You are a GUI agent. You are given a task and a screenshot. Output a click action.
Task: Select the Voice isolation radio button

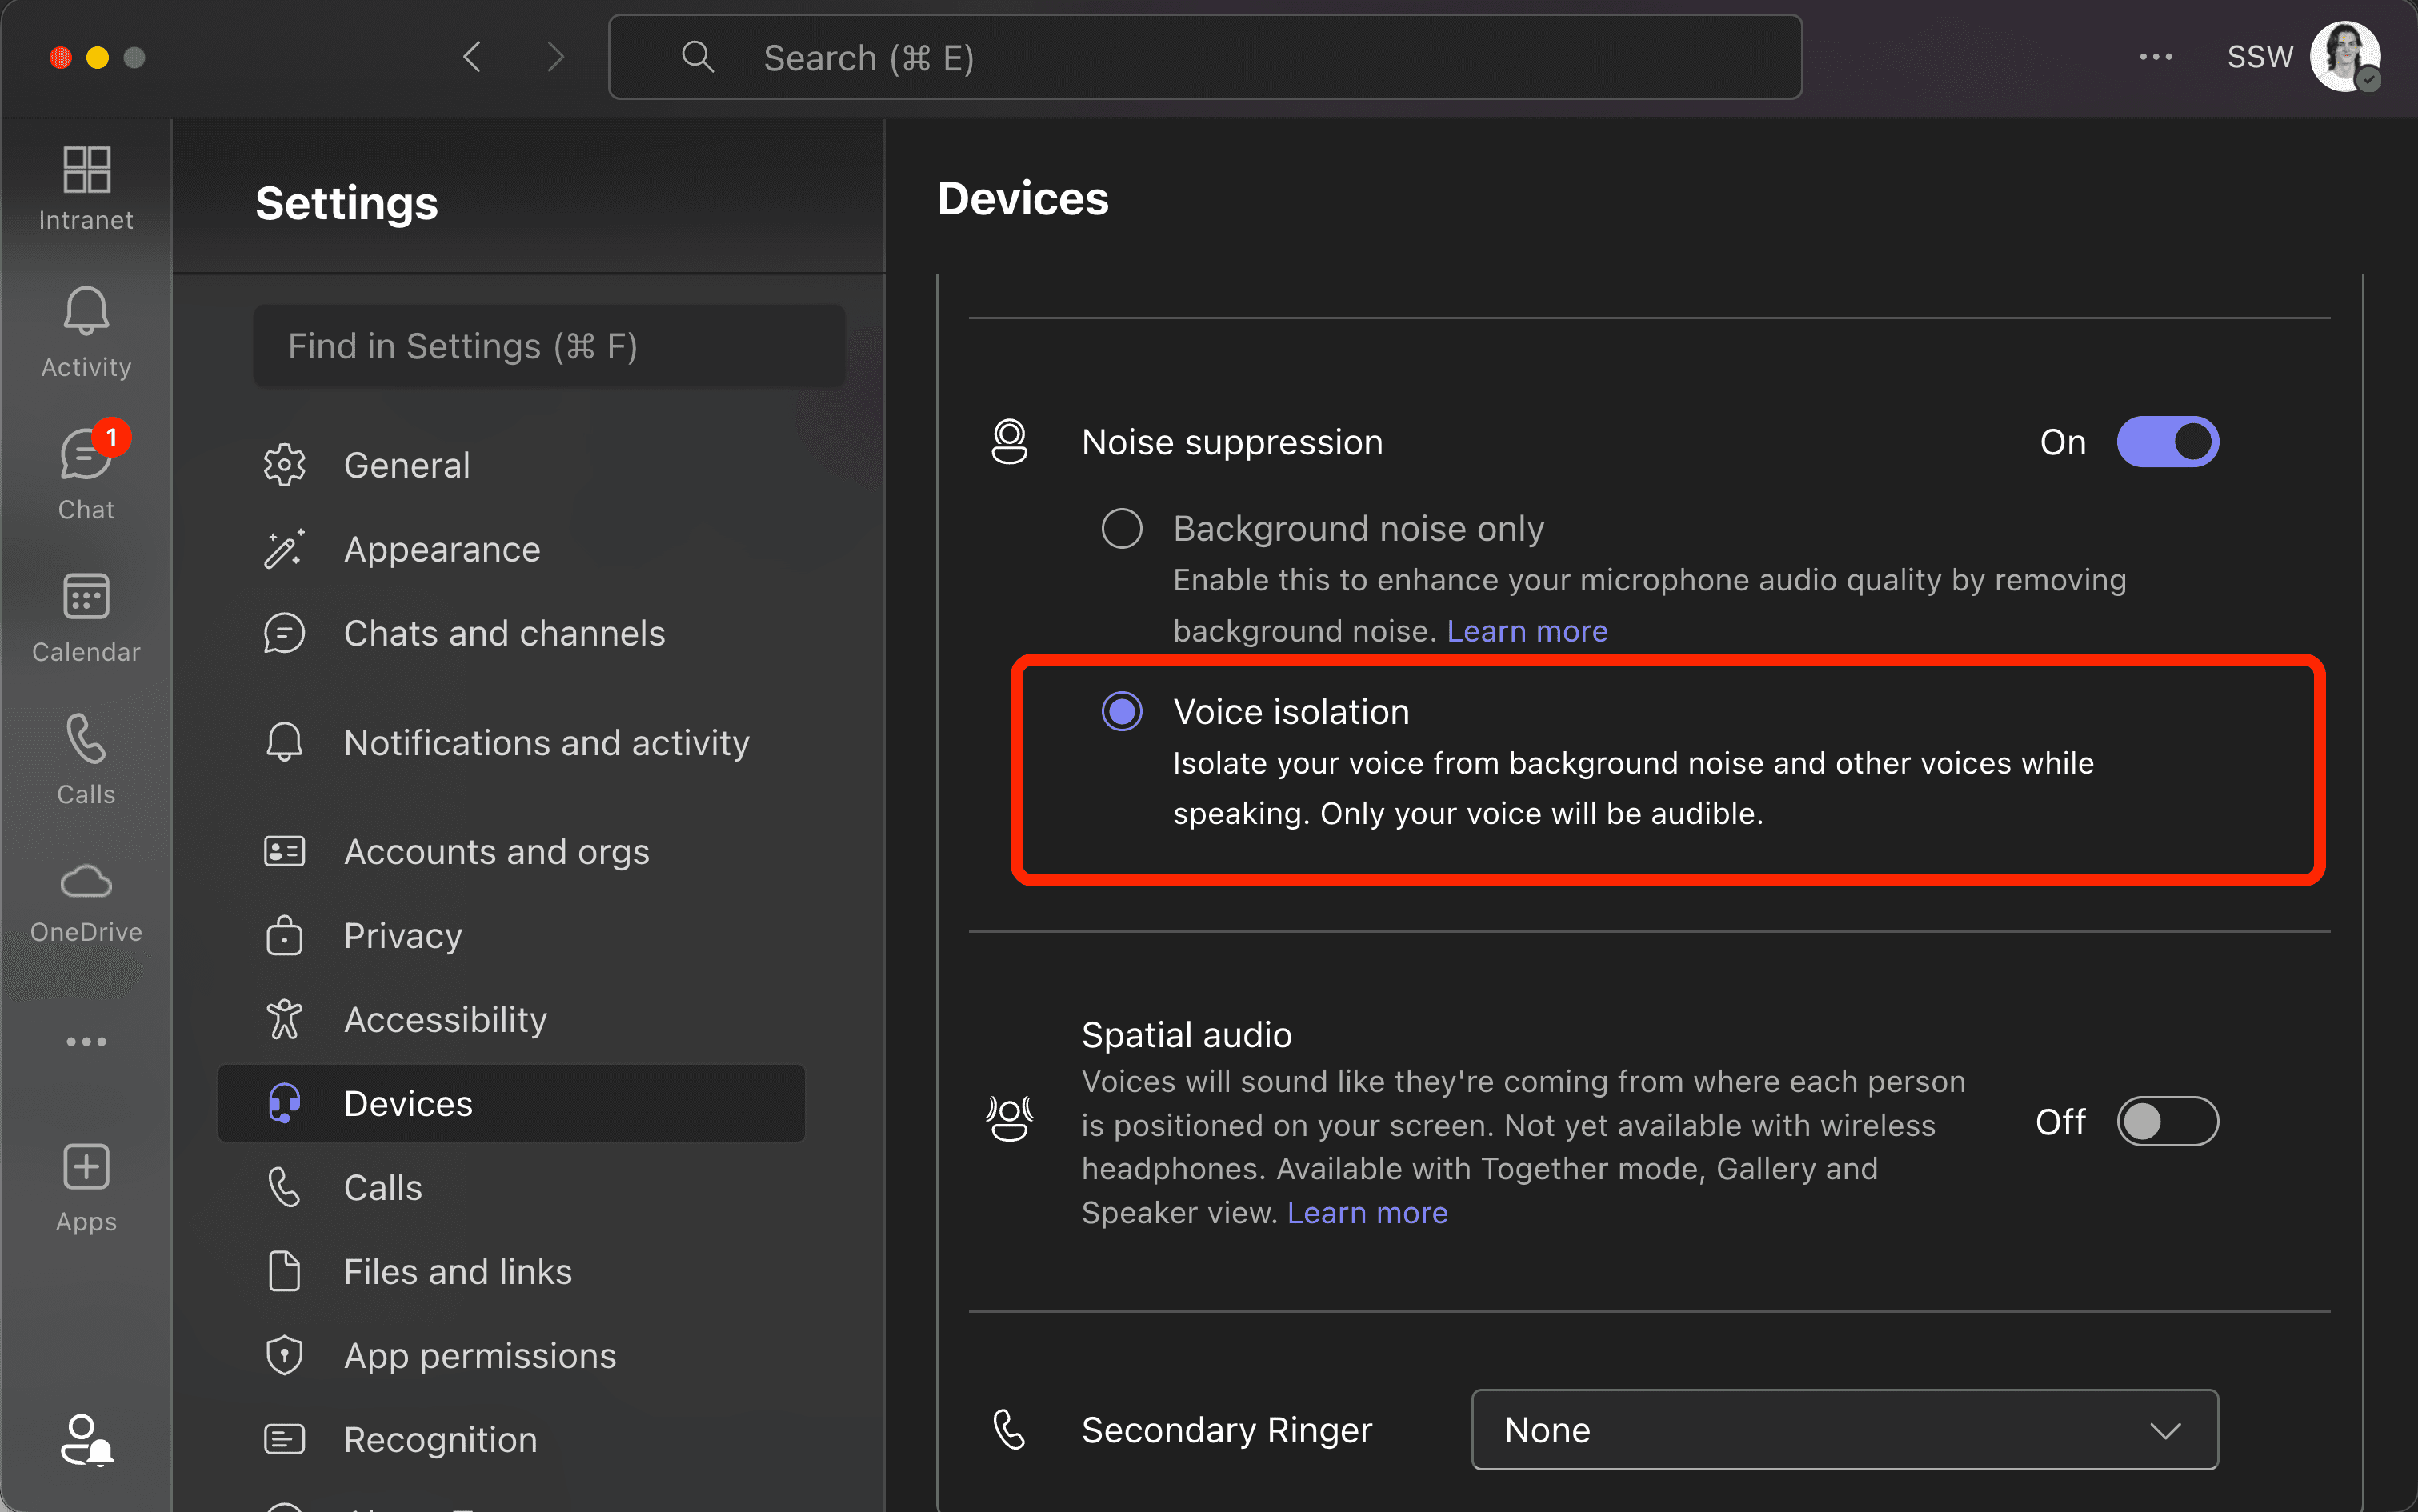click(1121, 711)
